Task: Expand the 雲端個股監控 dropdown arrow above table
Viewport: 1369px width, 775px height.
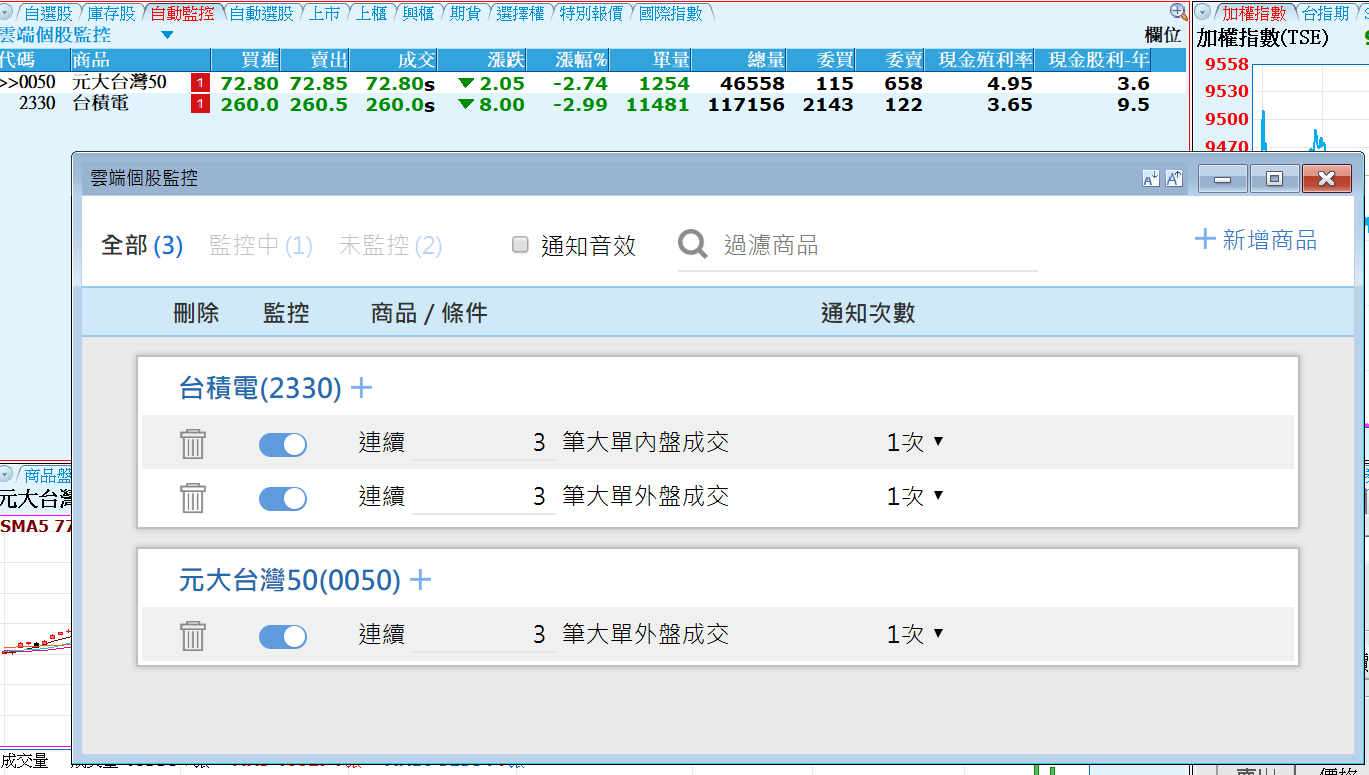Action: pyautogui.click(x=167, y=35)
